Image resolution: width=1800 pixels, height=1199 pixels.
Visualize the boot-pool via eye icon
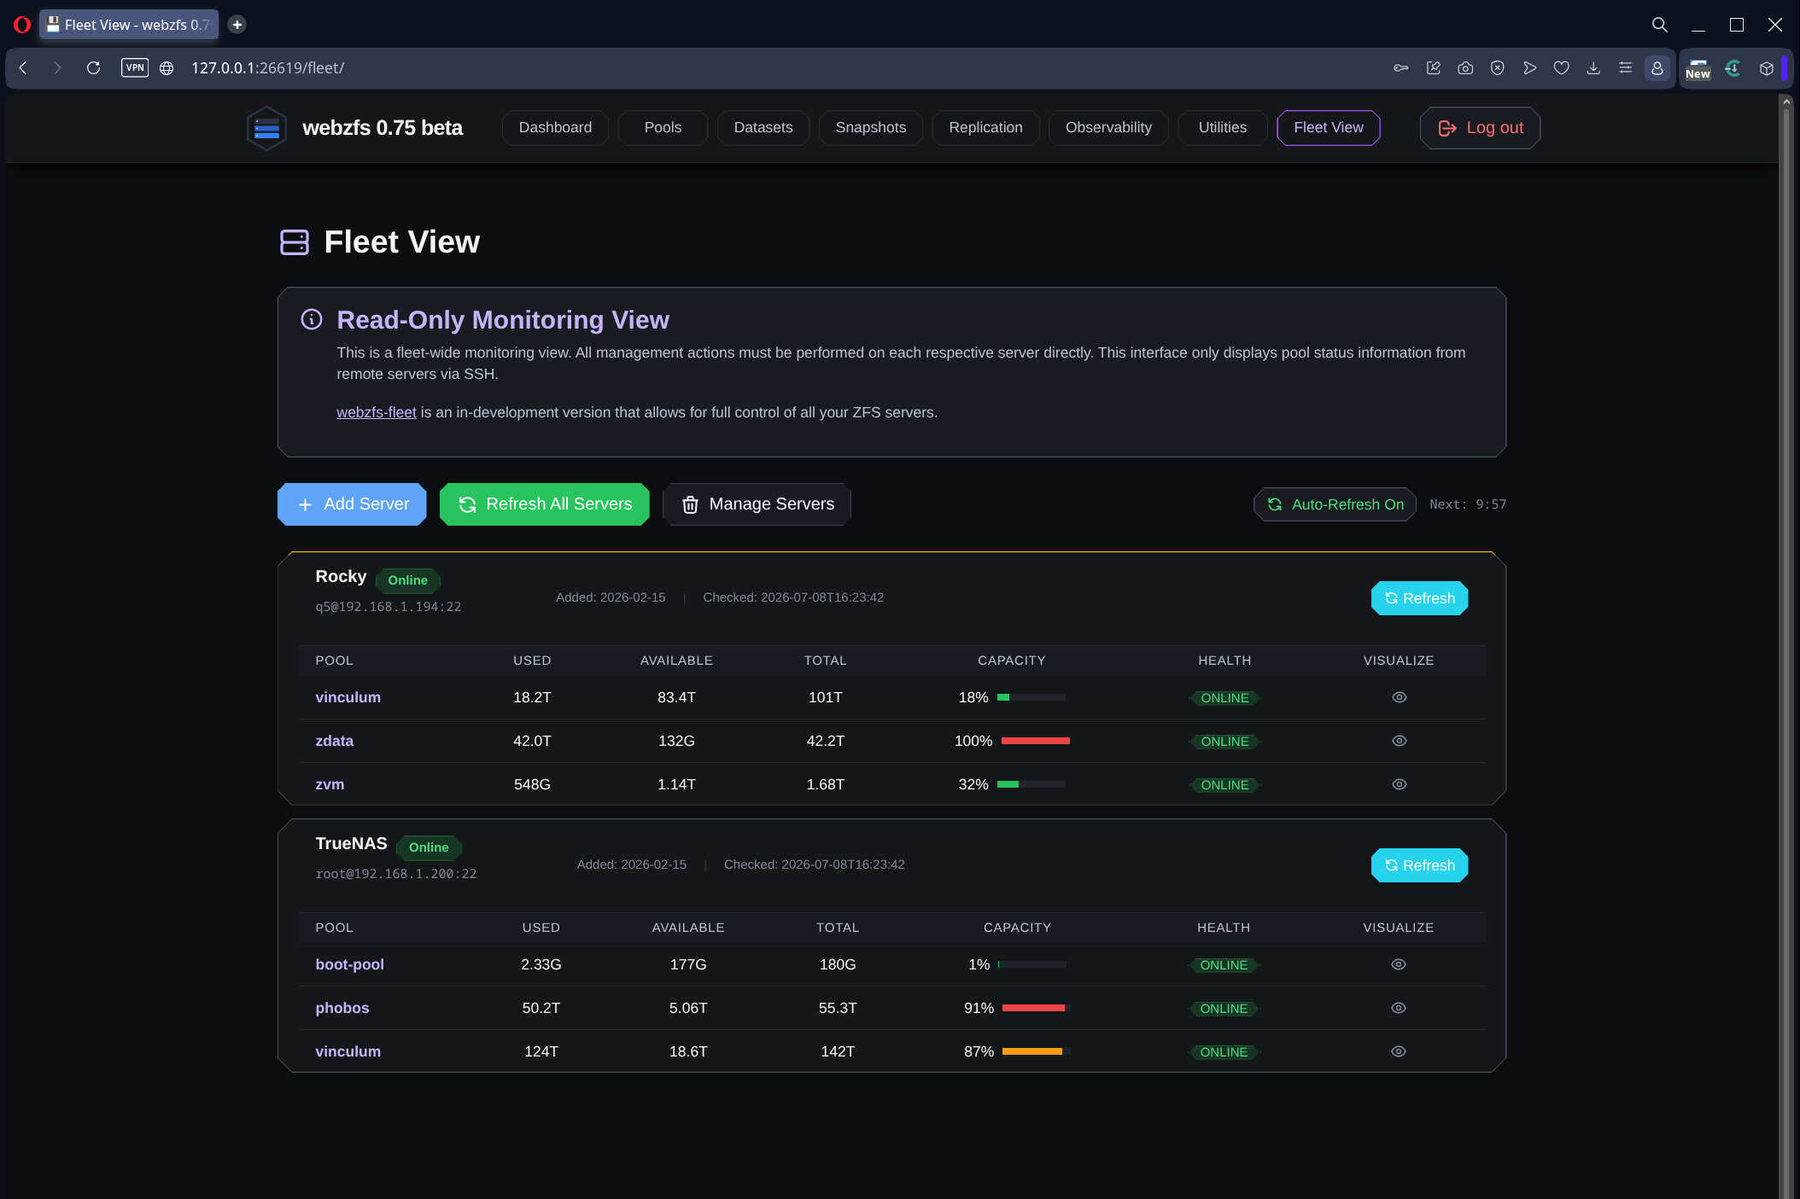point(1398,964)
